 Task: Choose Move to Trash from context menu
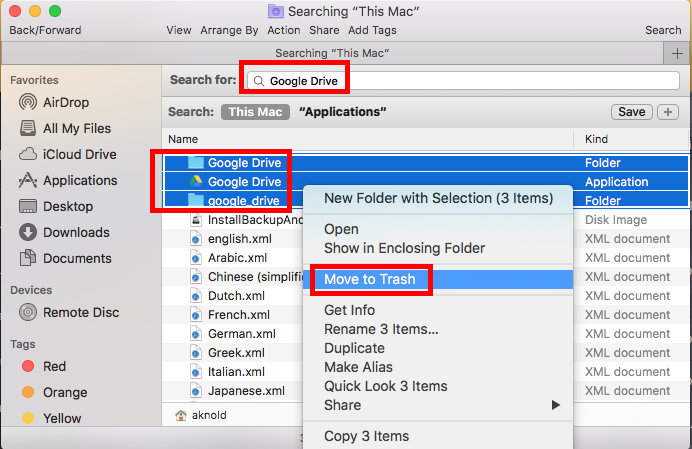coord(369,279)
